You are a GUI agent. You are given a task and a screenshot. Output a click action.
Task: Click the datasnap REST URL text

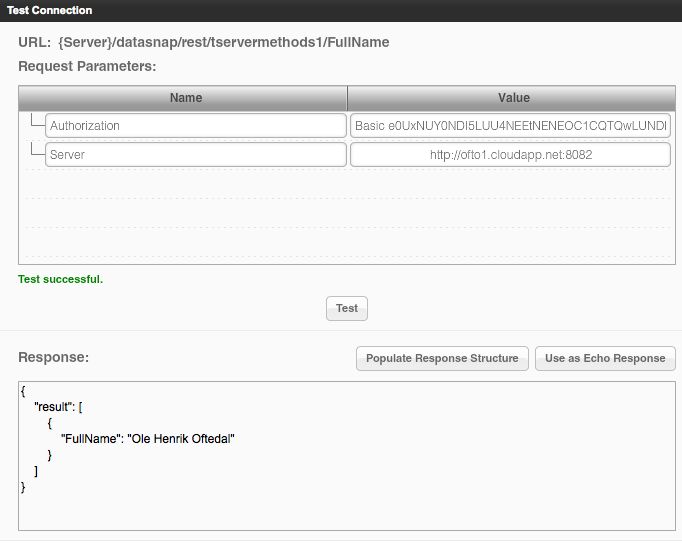223,42
